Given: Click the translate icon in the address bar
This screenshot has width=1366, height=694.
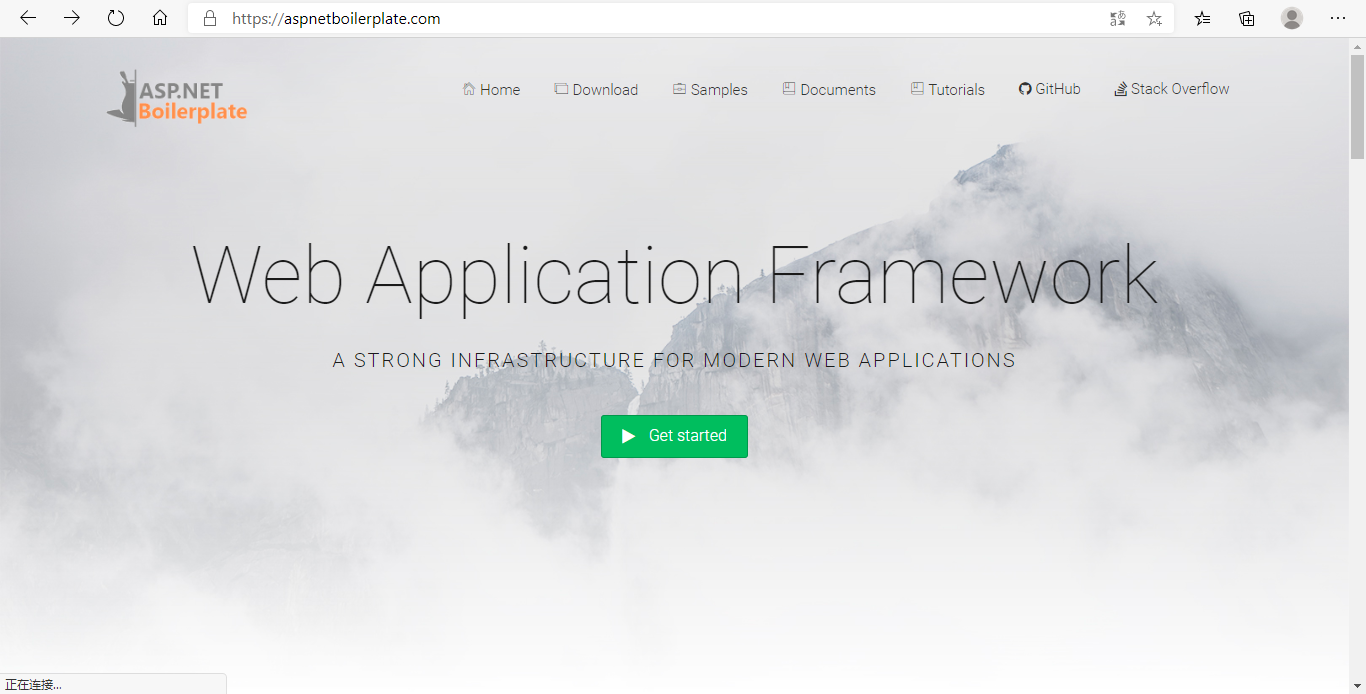Looking at the screenshot, I should [x=1117, y=18].
